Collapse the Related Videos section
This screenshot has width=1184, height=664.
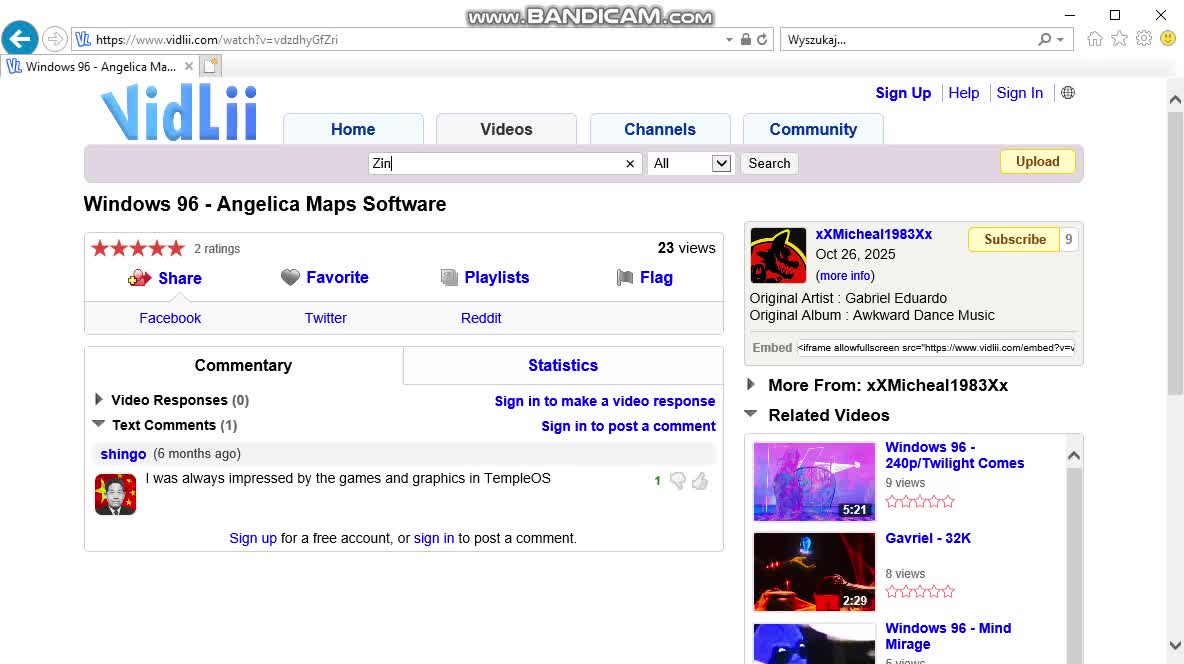[x=751, y=414]
